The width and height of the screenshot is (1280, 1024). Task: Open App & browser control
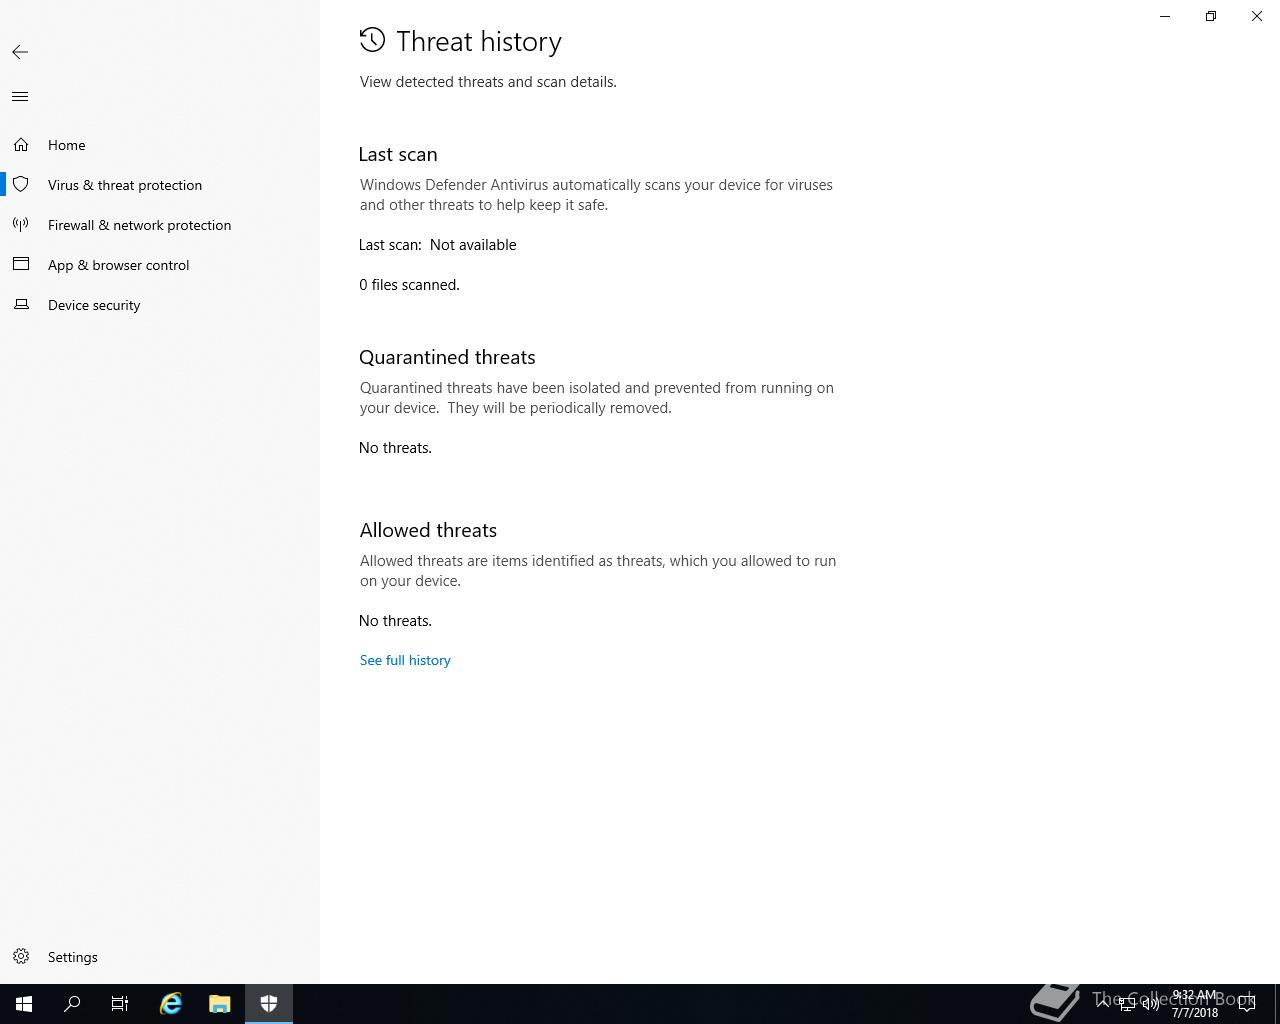(119, 265)
